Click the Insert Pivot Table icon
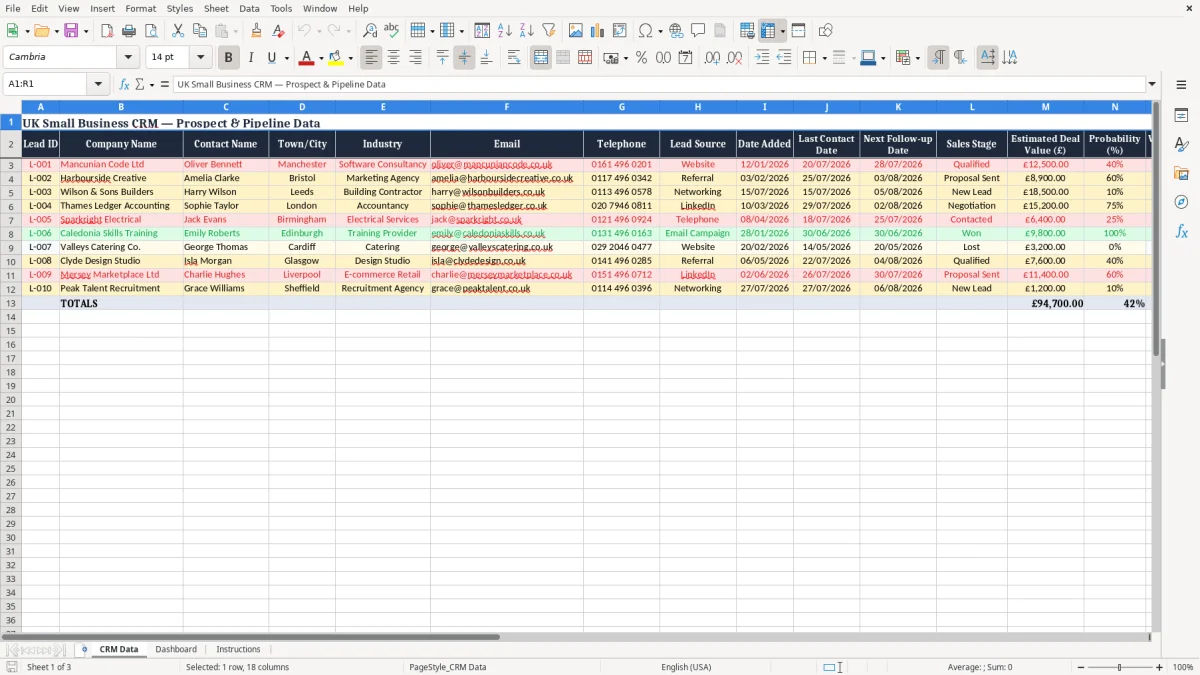This screenshot has height=675, width=1200. click(x=620, y=31)
